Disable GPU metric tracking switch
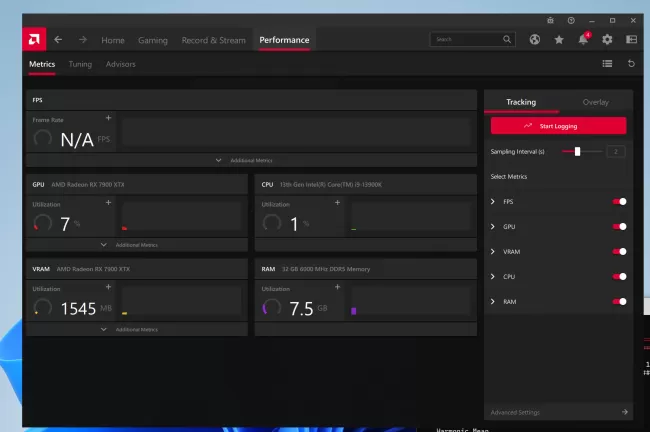The image size is (650, 432). (619, 227)
